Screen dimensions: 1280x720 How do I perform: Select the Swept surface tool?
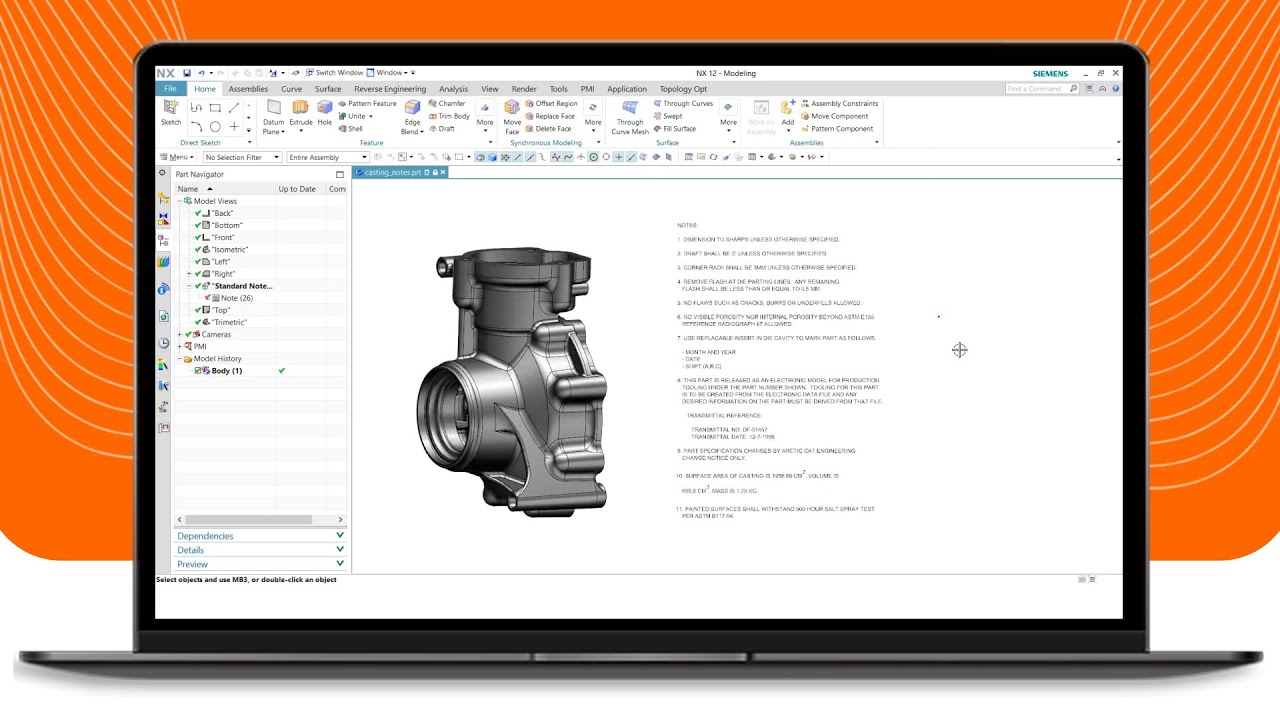pos(667,116)
